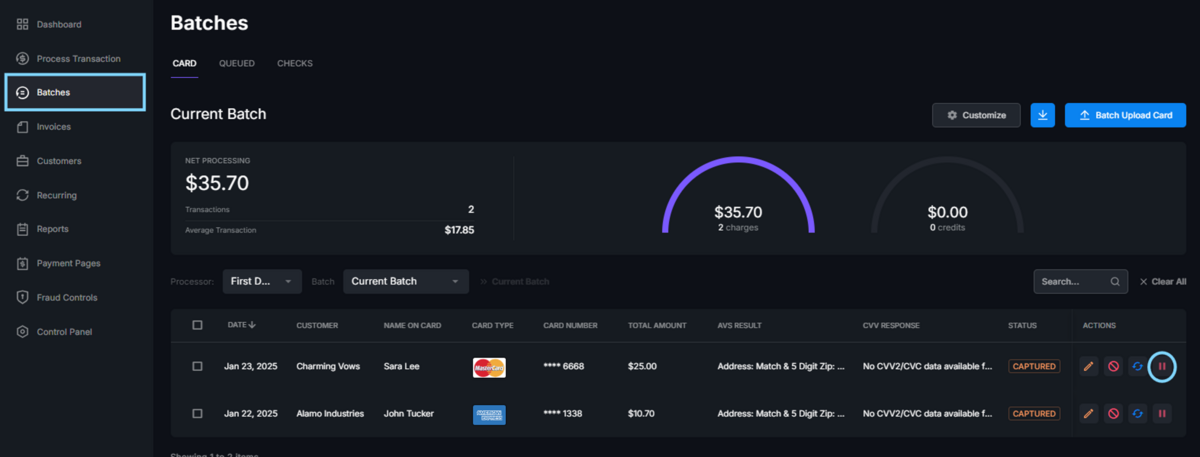
Task: Sort the table by Date column
Action: [x=241, y=325]
